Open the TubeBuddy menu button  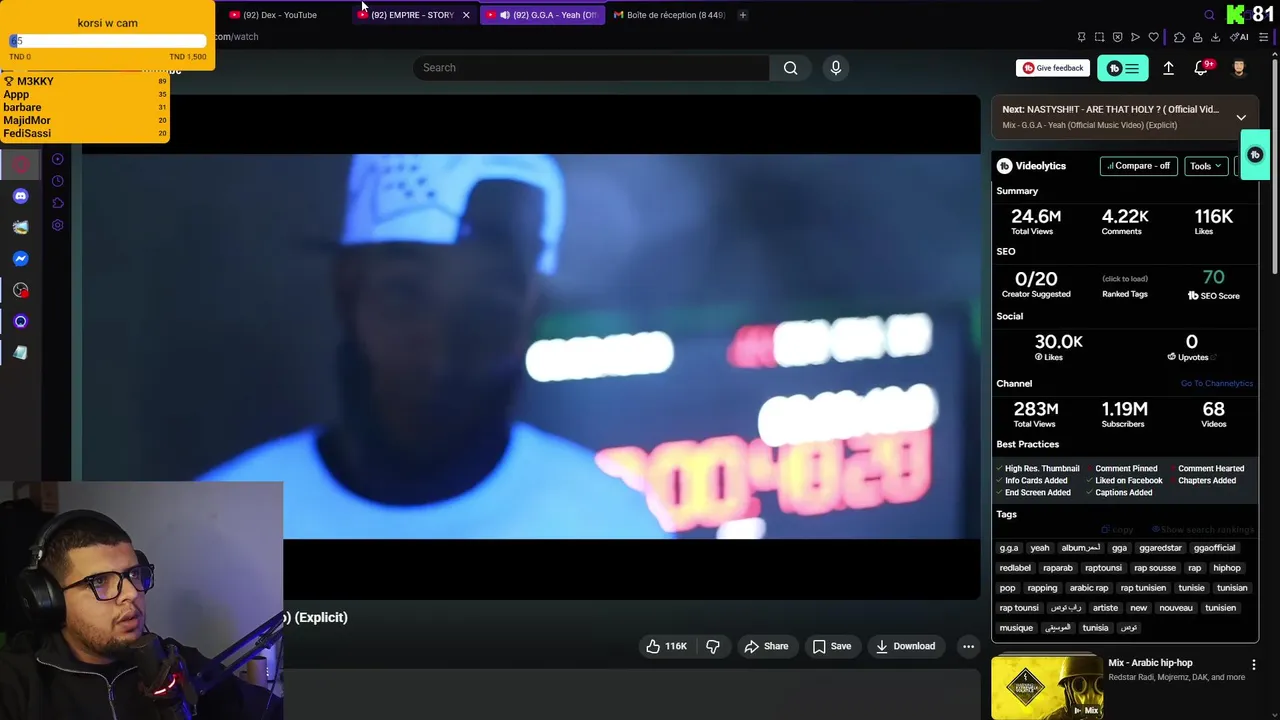pyautogui.click(x=1122, y=68)
